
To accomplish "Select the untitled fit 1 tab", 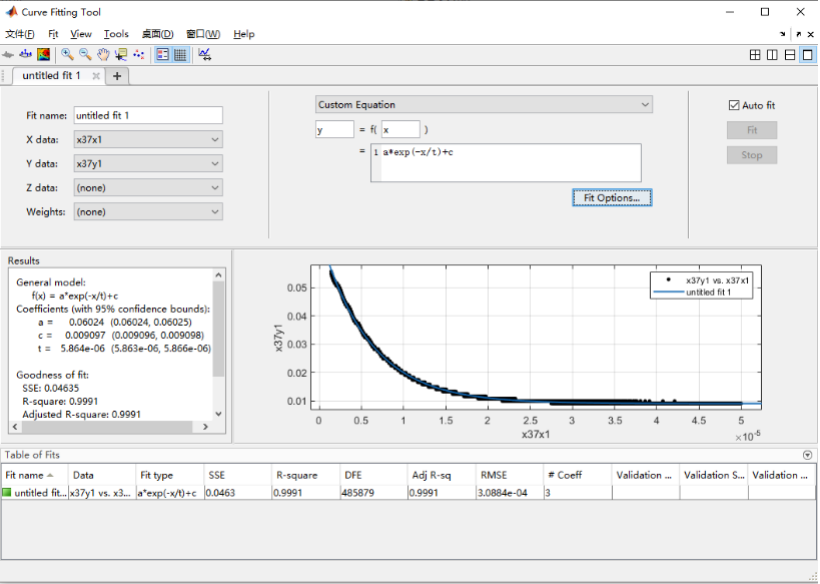I will click(x=52, y=76).
